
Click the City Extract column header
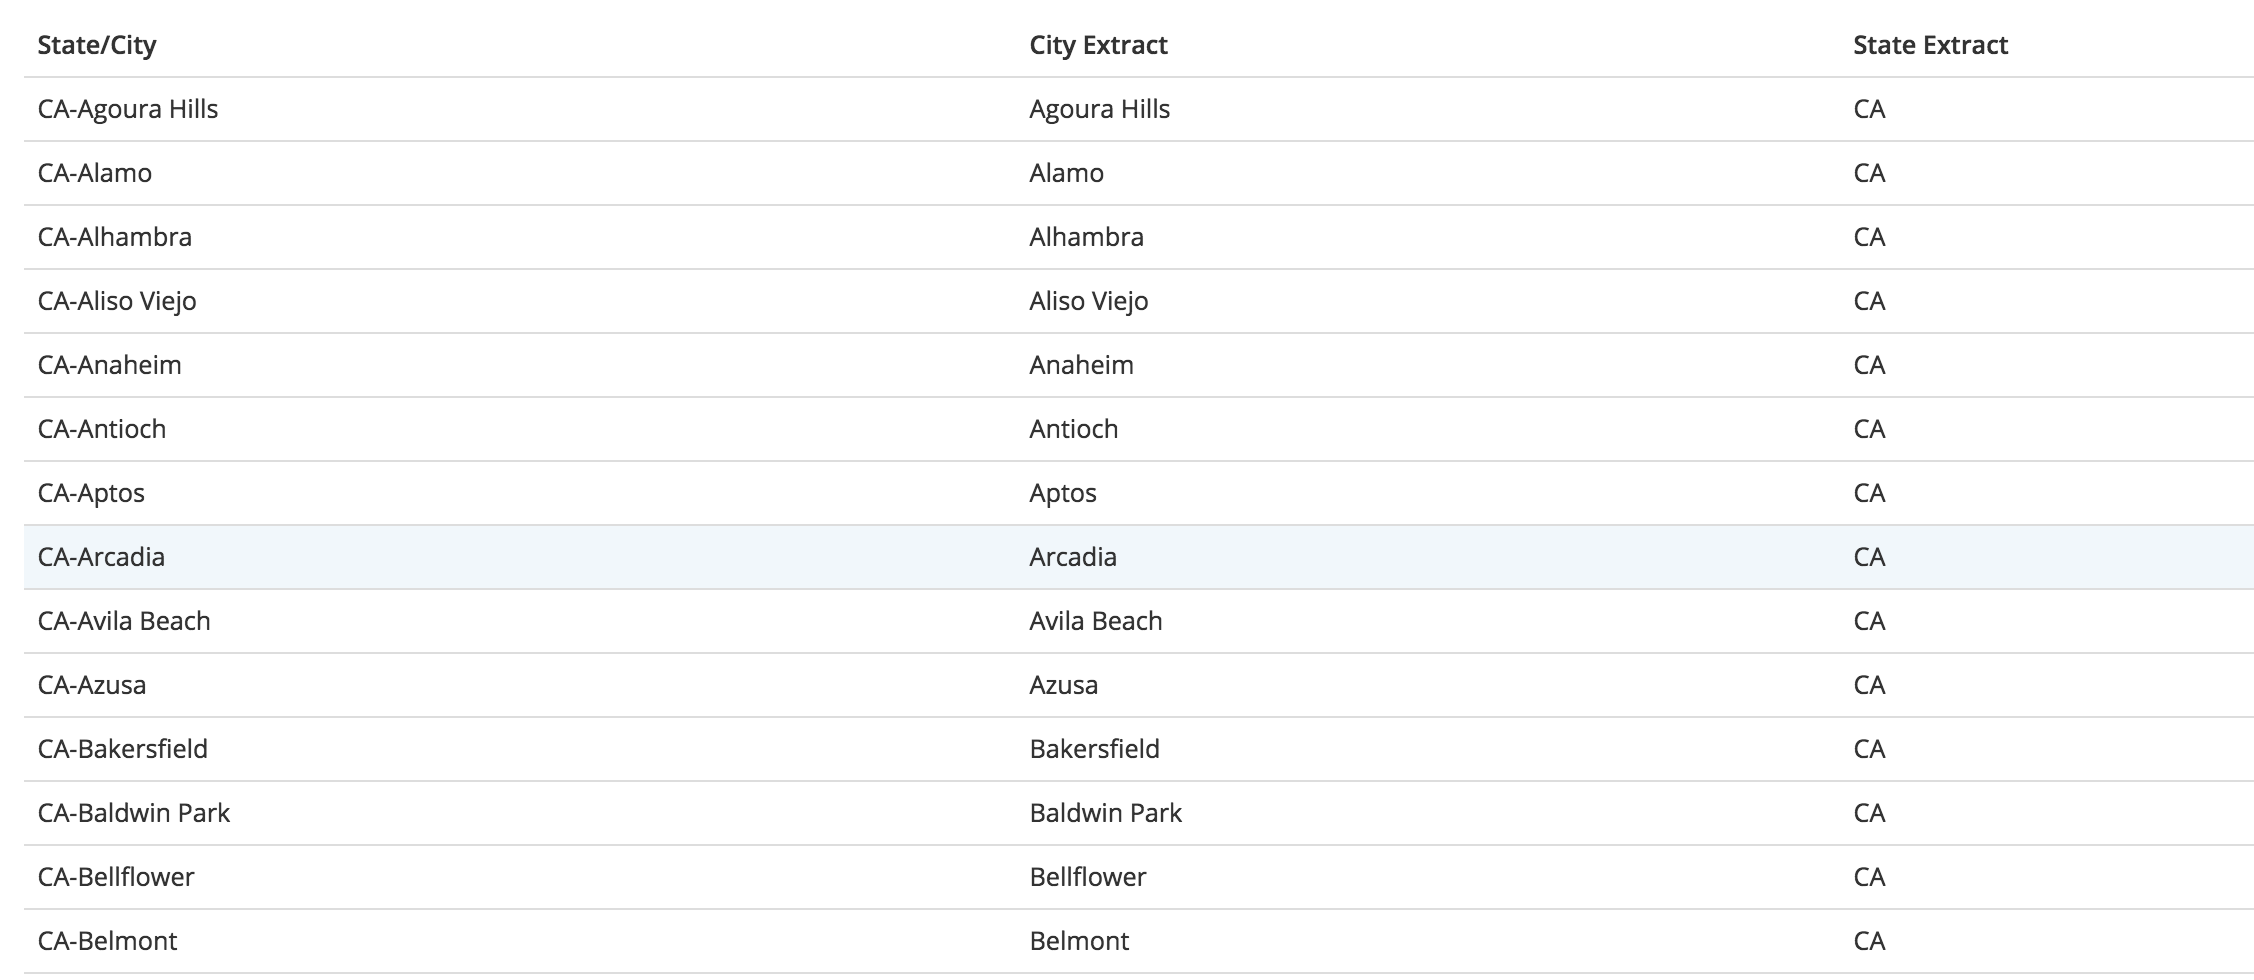[x=1098, y=45]
